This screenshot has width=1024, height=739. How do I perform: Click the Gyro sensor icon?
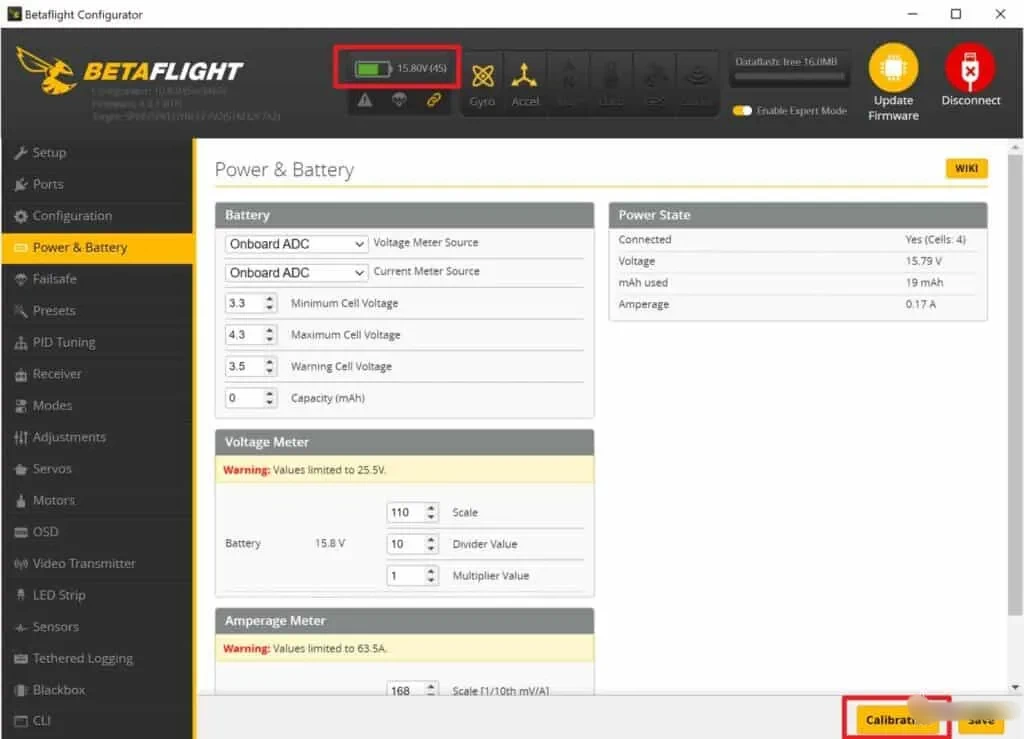pos(483,76)
